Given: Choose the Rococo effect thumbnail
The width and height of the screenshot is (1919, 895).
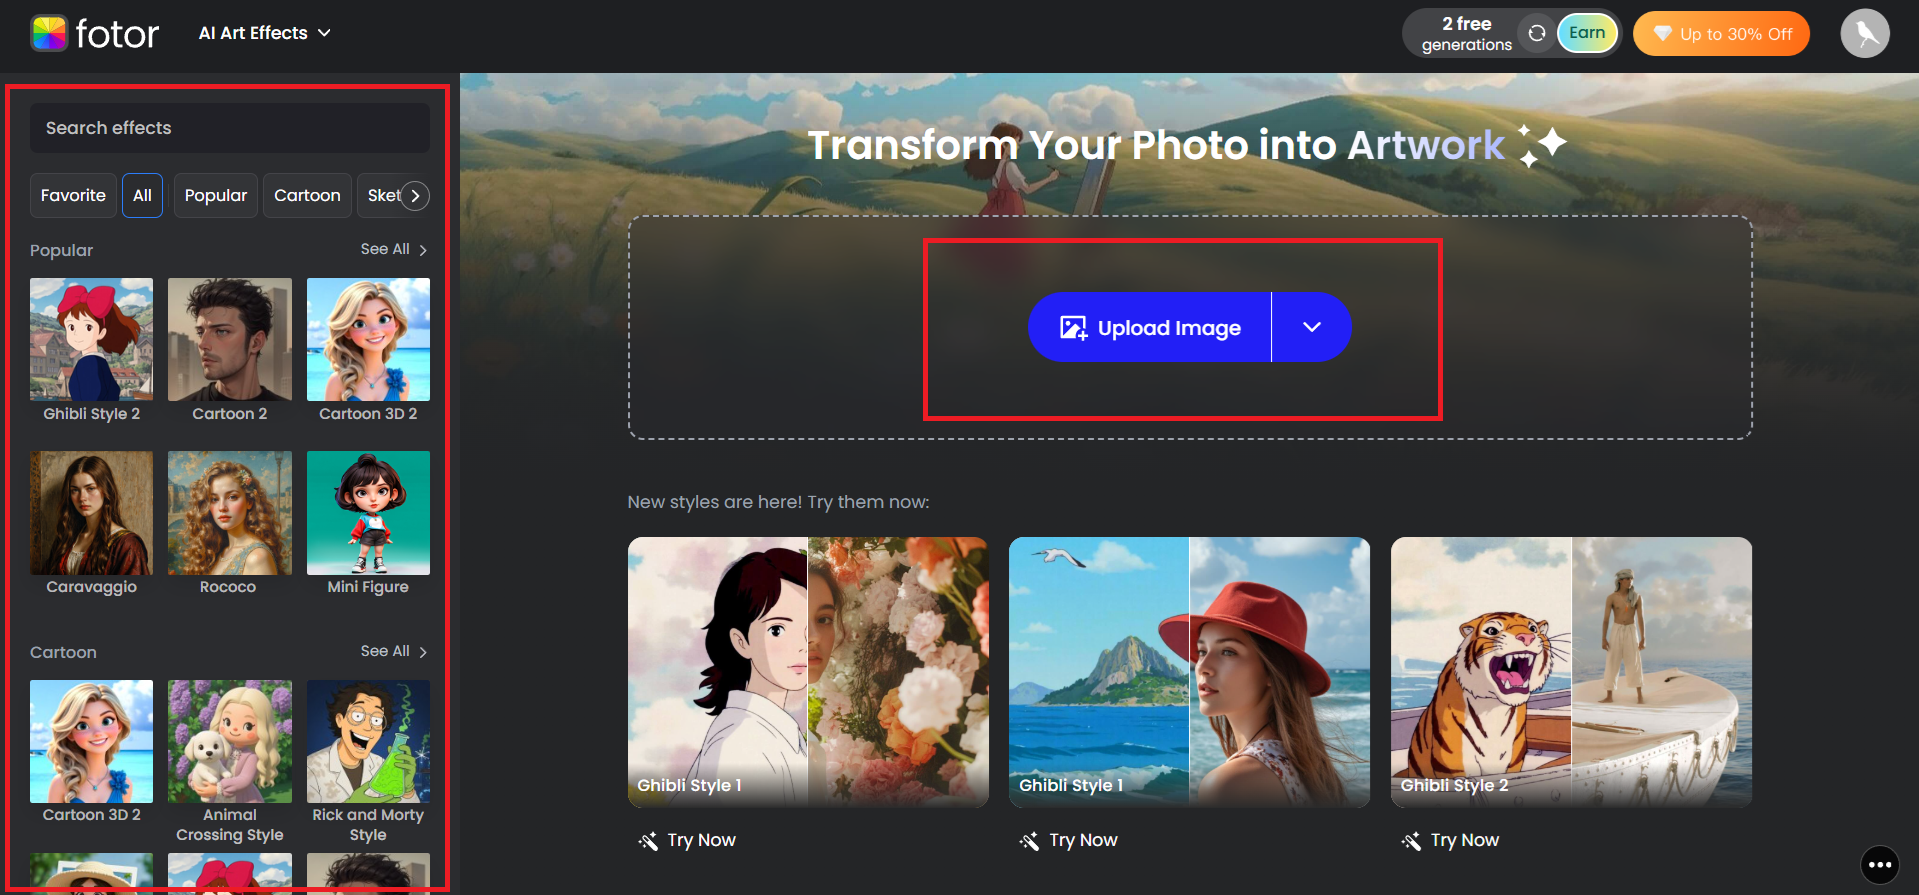Looking at the screenshot, I should tap(230, 513).
